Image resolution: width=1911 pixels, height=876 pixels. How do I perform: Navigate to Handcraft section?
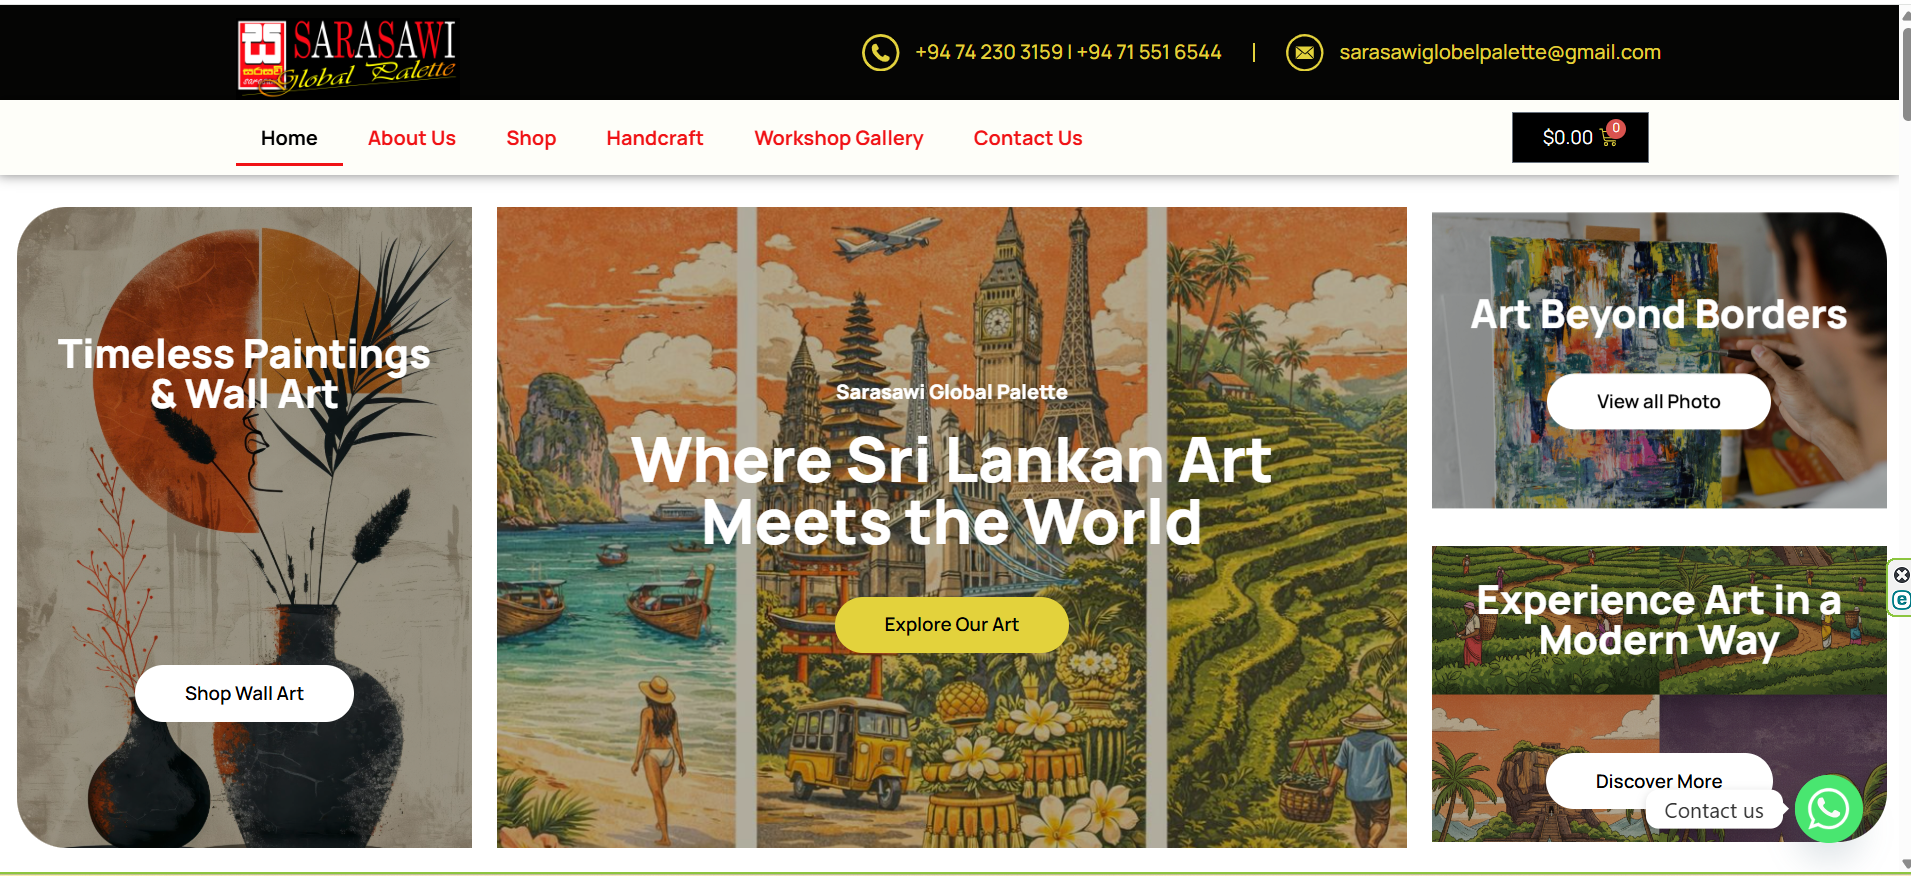click(655, 138)
